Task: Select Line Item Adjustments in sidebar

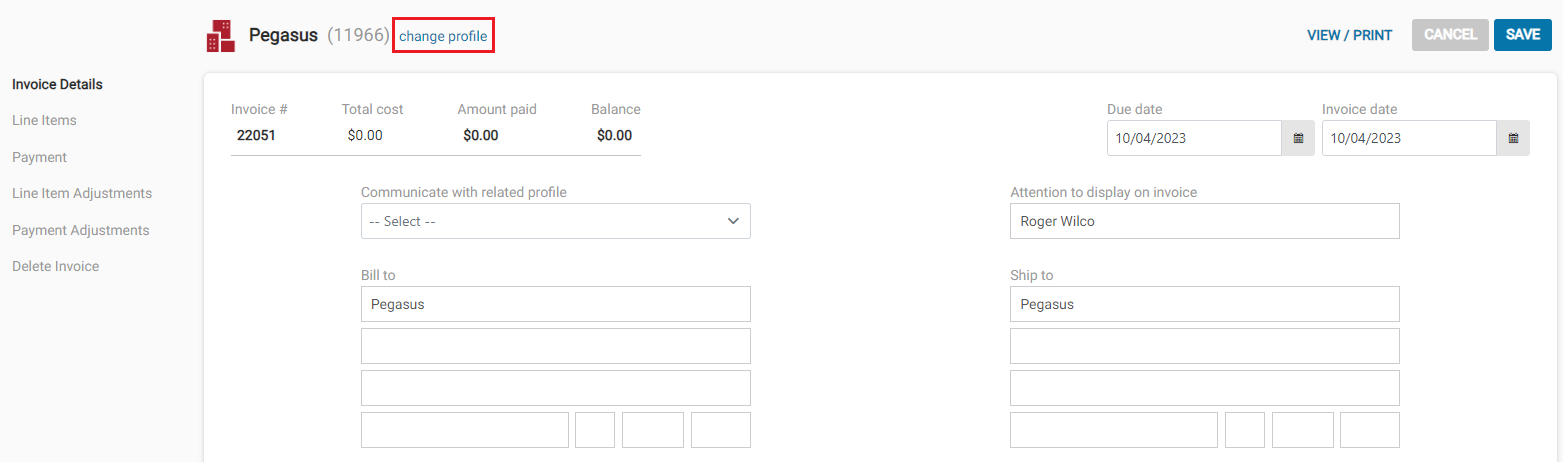Action: [82, 193]
